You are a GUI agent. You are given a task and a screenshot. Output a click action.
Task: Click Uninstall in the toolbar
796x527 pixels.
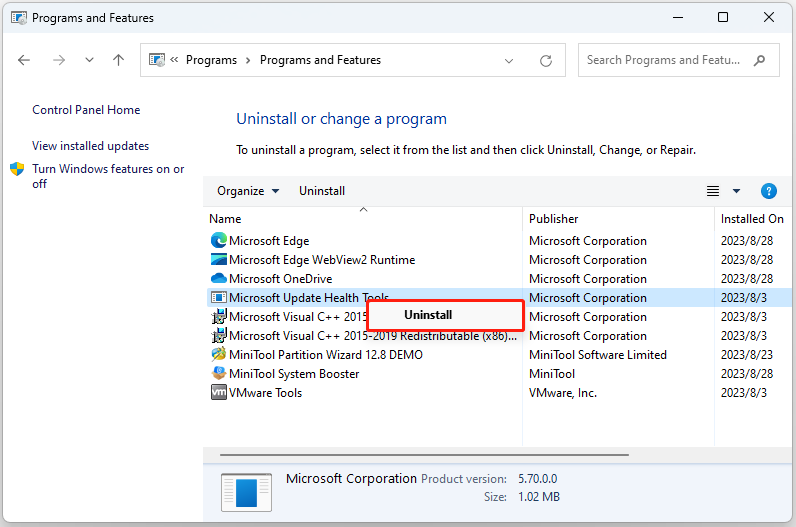click(322, 191)
